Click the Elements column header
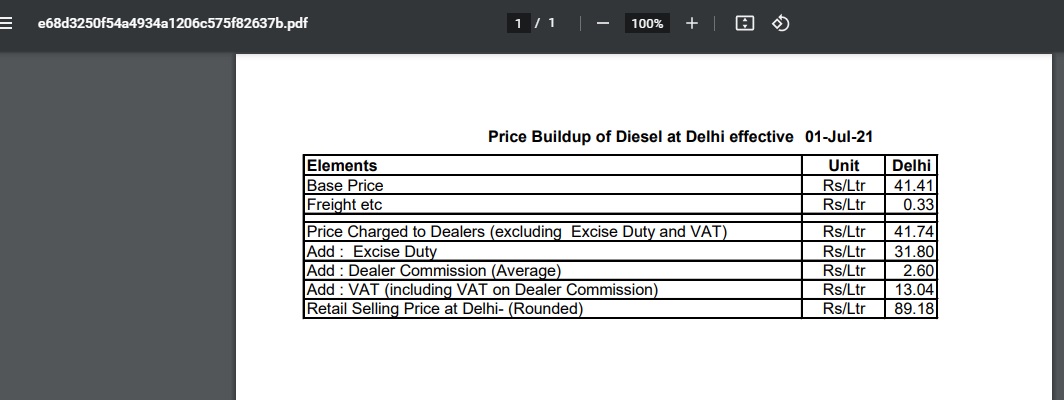Viewport: 1064px width, 400px height. pyautogui.click(x=341, y=166)
